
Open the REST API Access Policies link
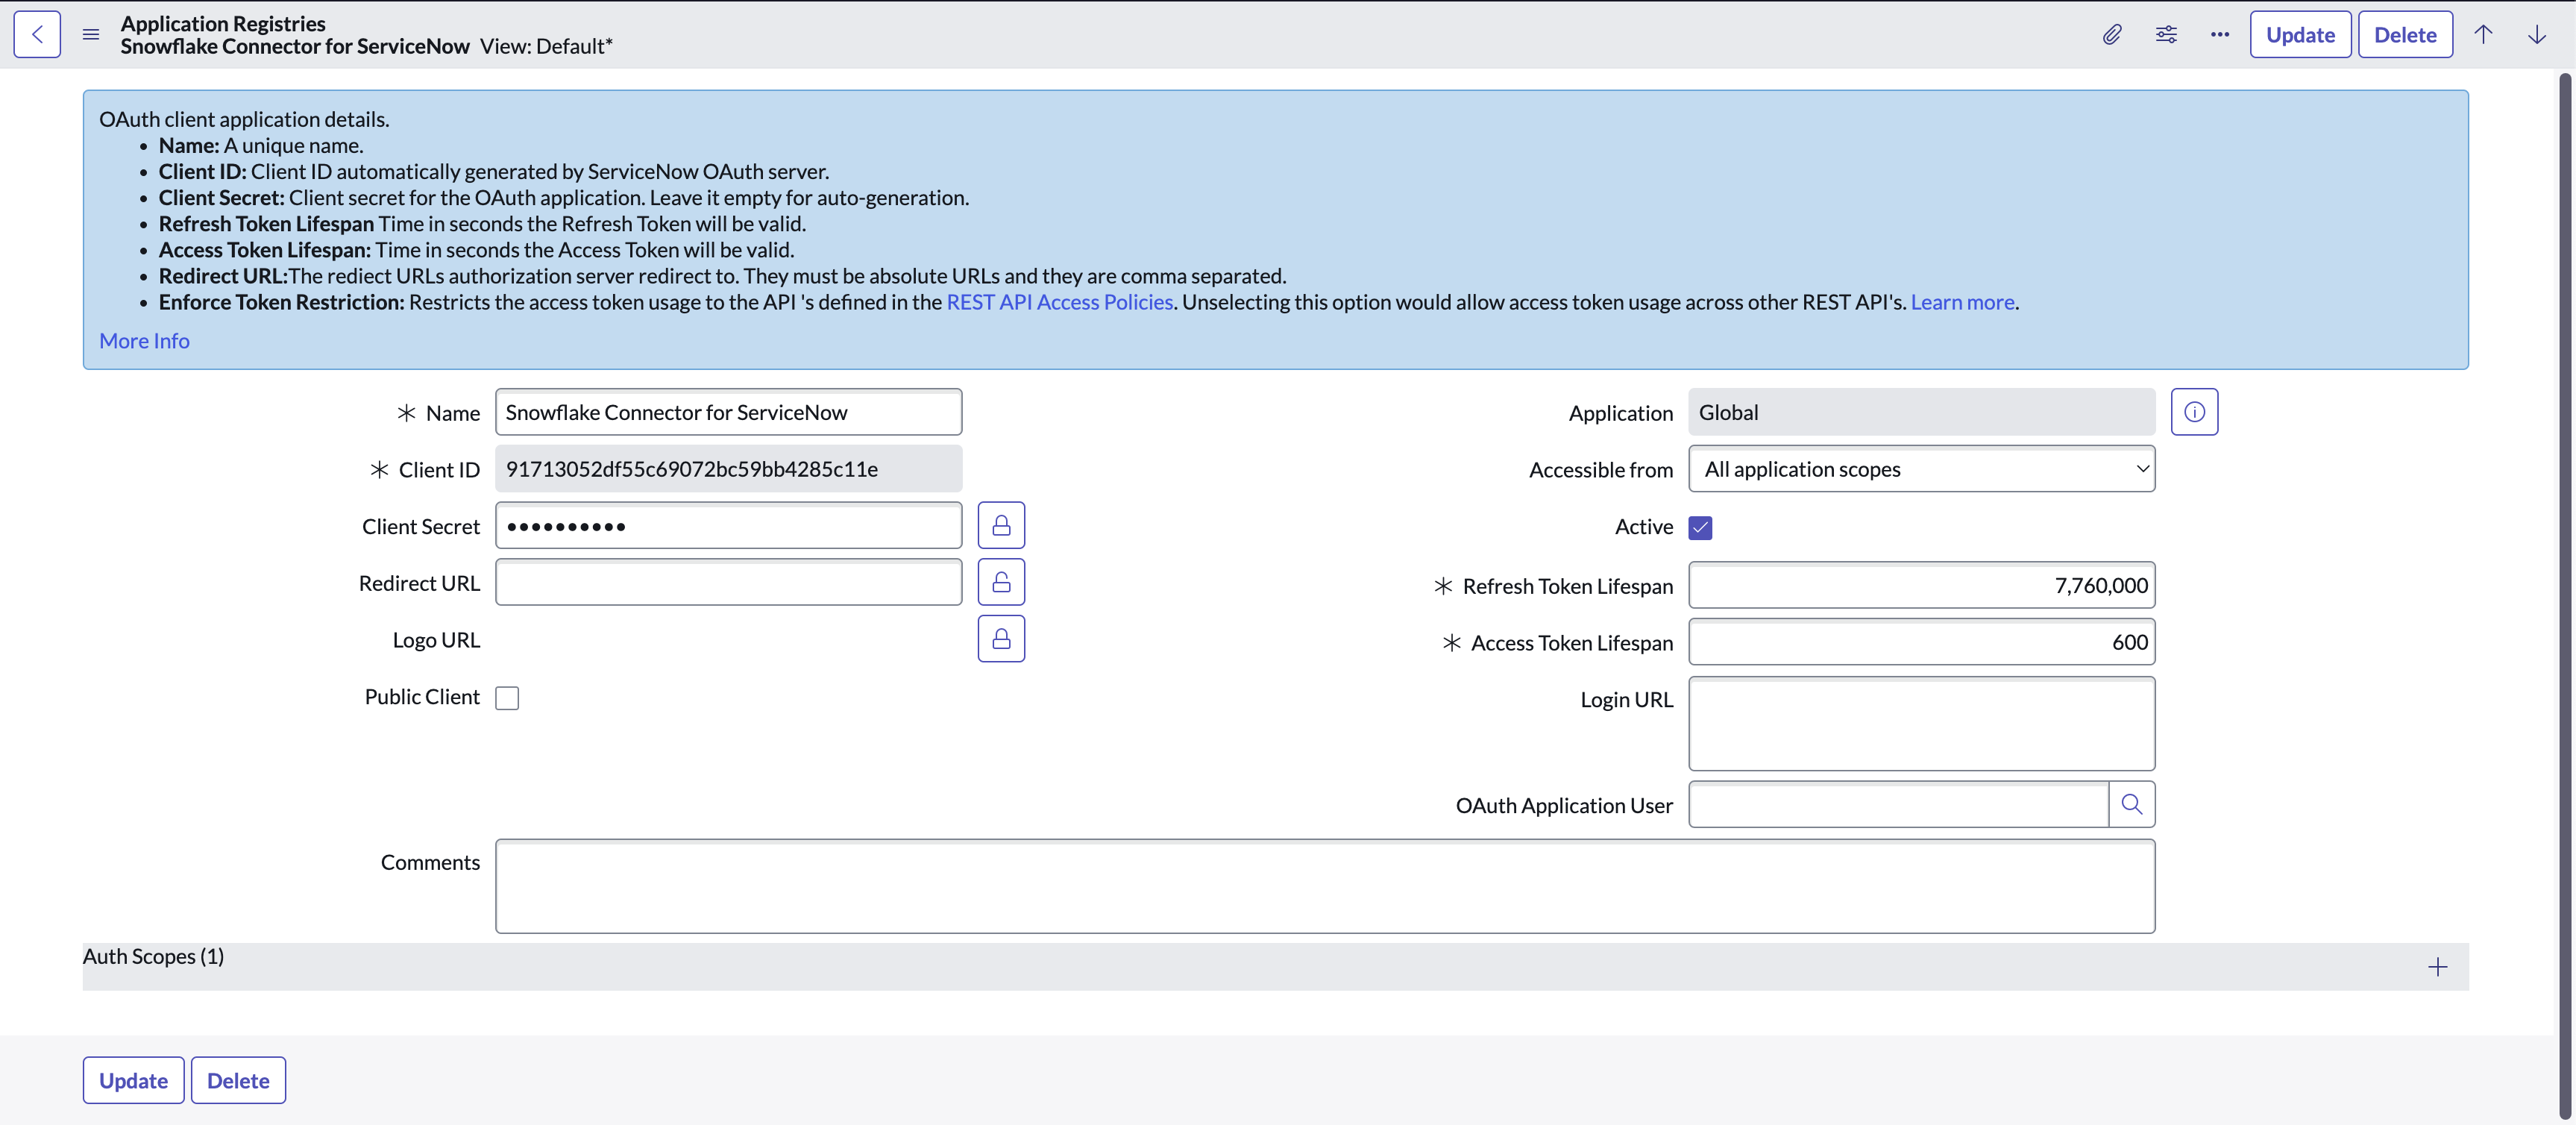click(x=1059, y=301)
